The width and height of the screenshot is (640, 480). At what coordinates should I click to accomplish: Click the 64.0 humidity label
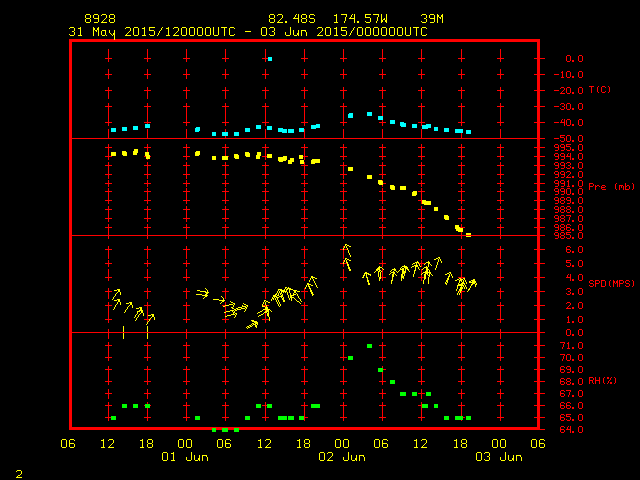pyautogui.click(x=571, y=430)
